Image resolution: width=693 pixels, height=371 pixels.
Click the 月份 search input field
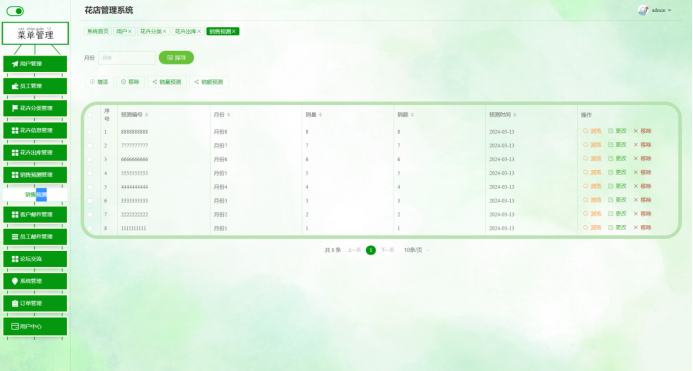(127, 57)
